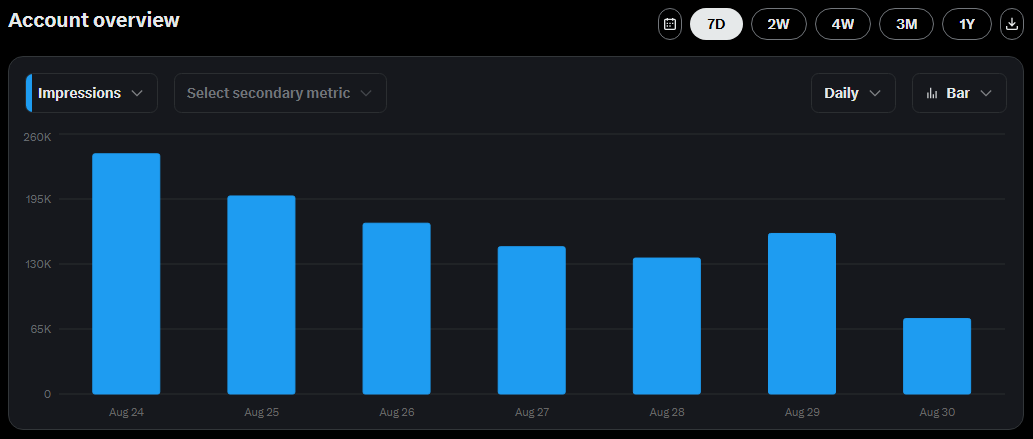Screen dimensions: 1033x439
Task: Click the Aug 24 impressions bar
Action: click(126, 274)
